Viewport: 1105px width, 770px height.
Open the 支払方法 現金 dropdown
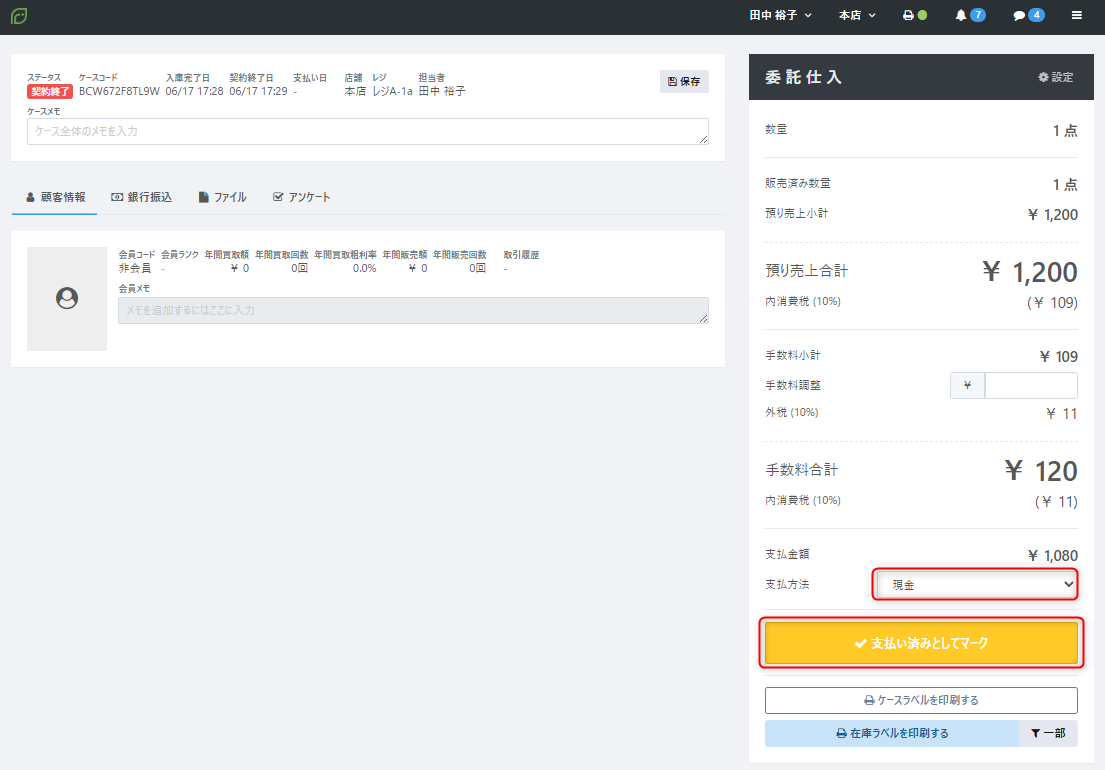click(975, 585)
